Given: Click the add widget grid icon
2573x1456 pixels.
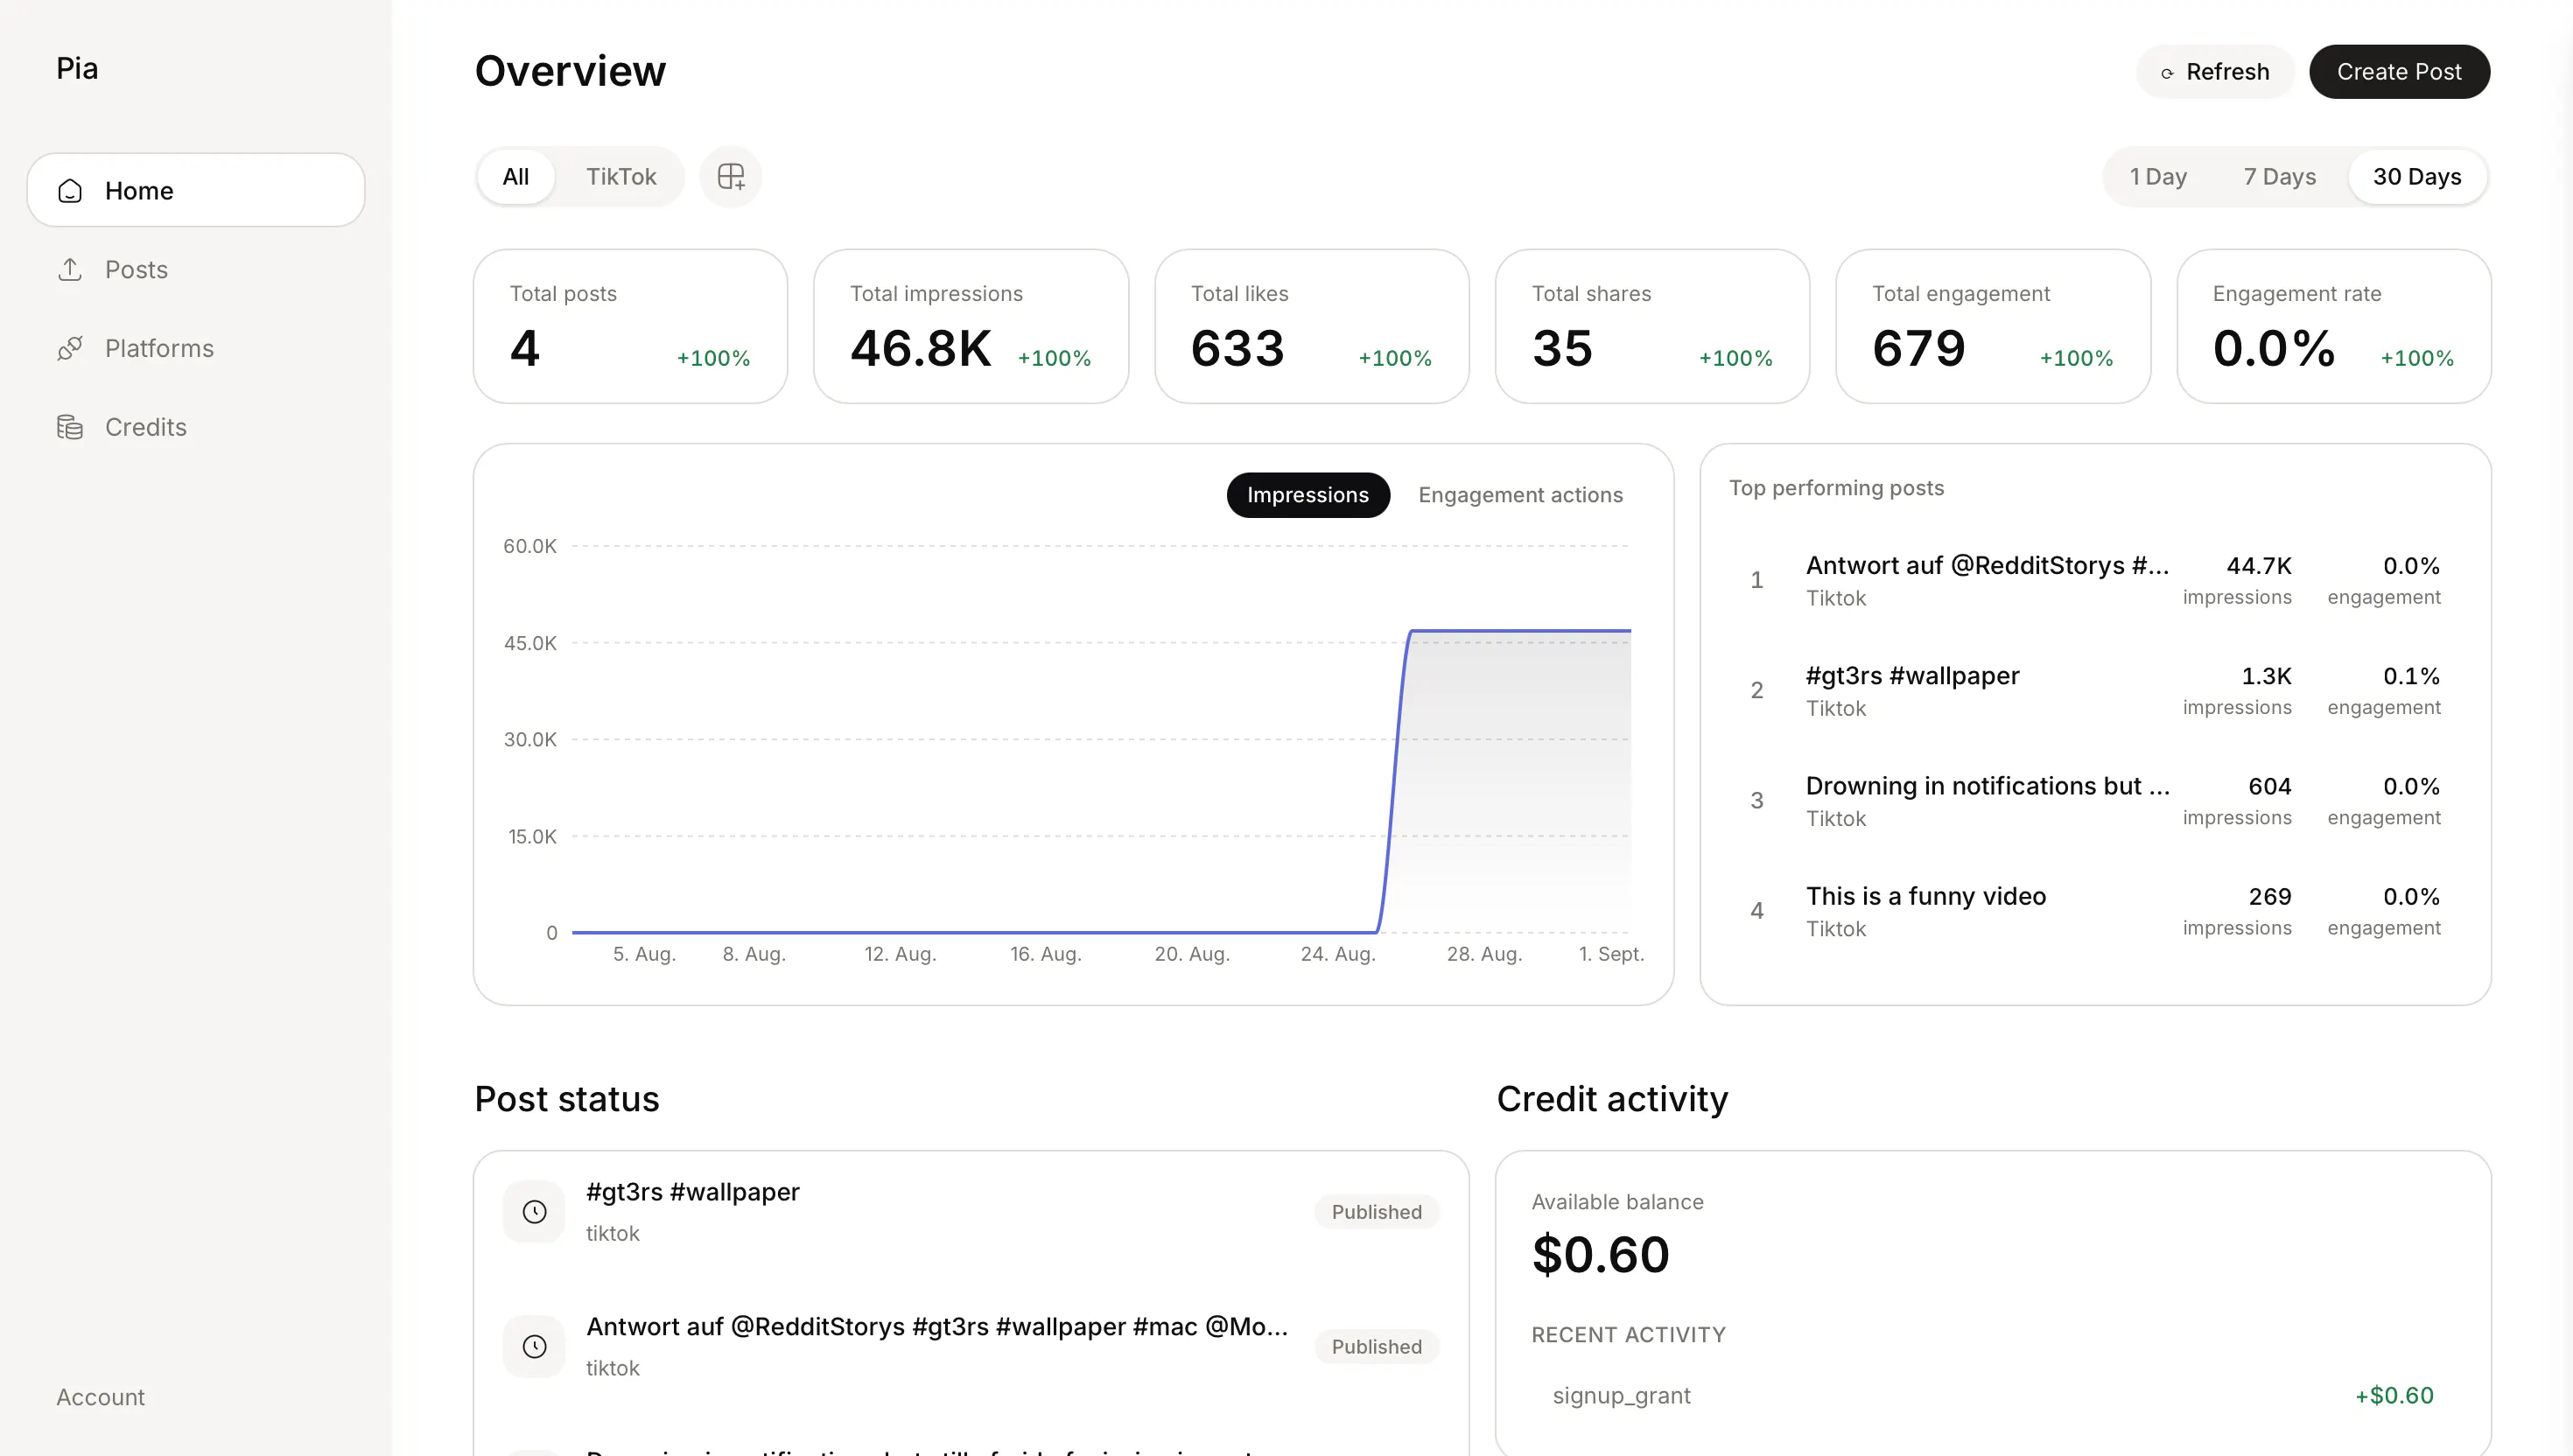Looking at the screenshot, I should [x=731, y=177].
